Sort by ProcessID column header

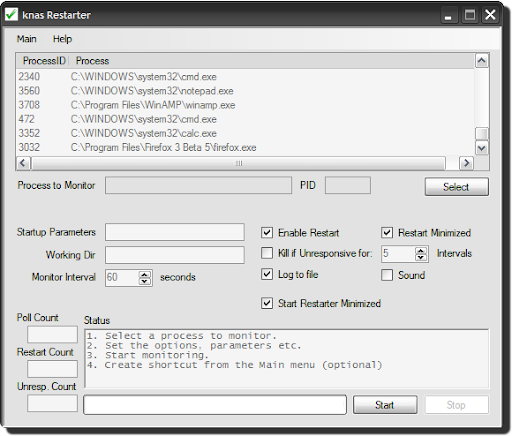pos(43,61)
